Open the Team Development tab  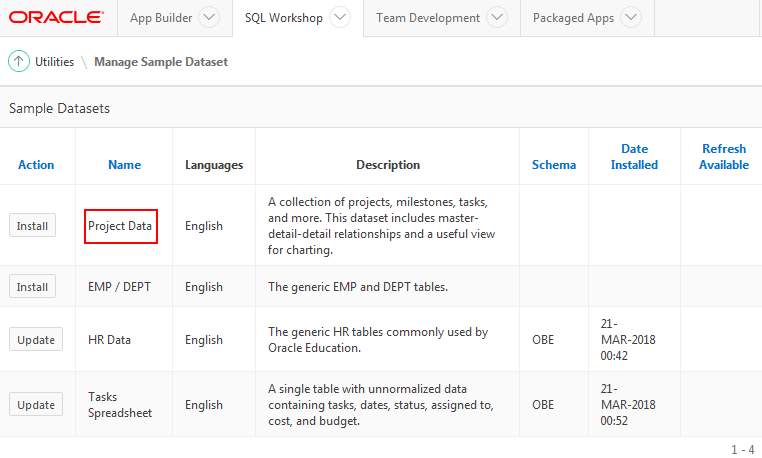(430, 18)
